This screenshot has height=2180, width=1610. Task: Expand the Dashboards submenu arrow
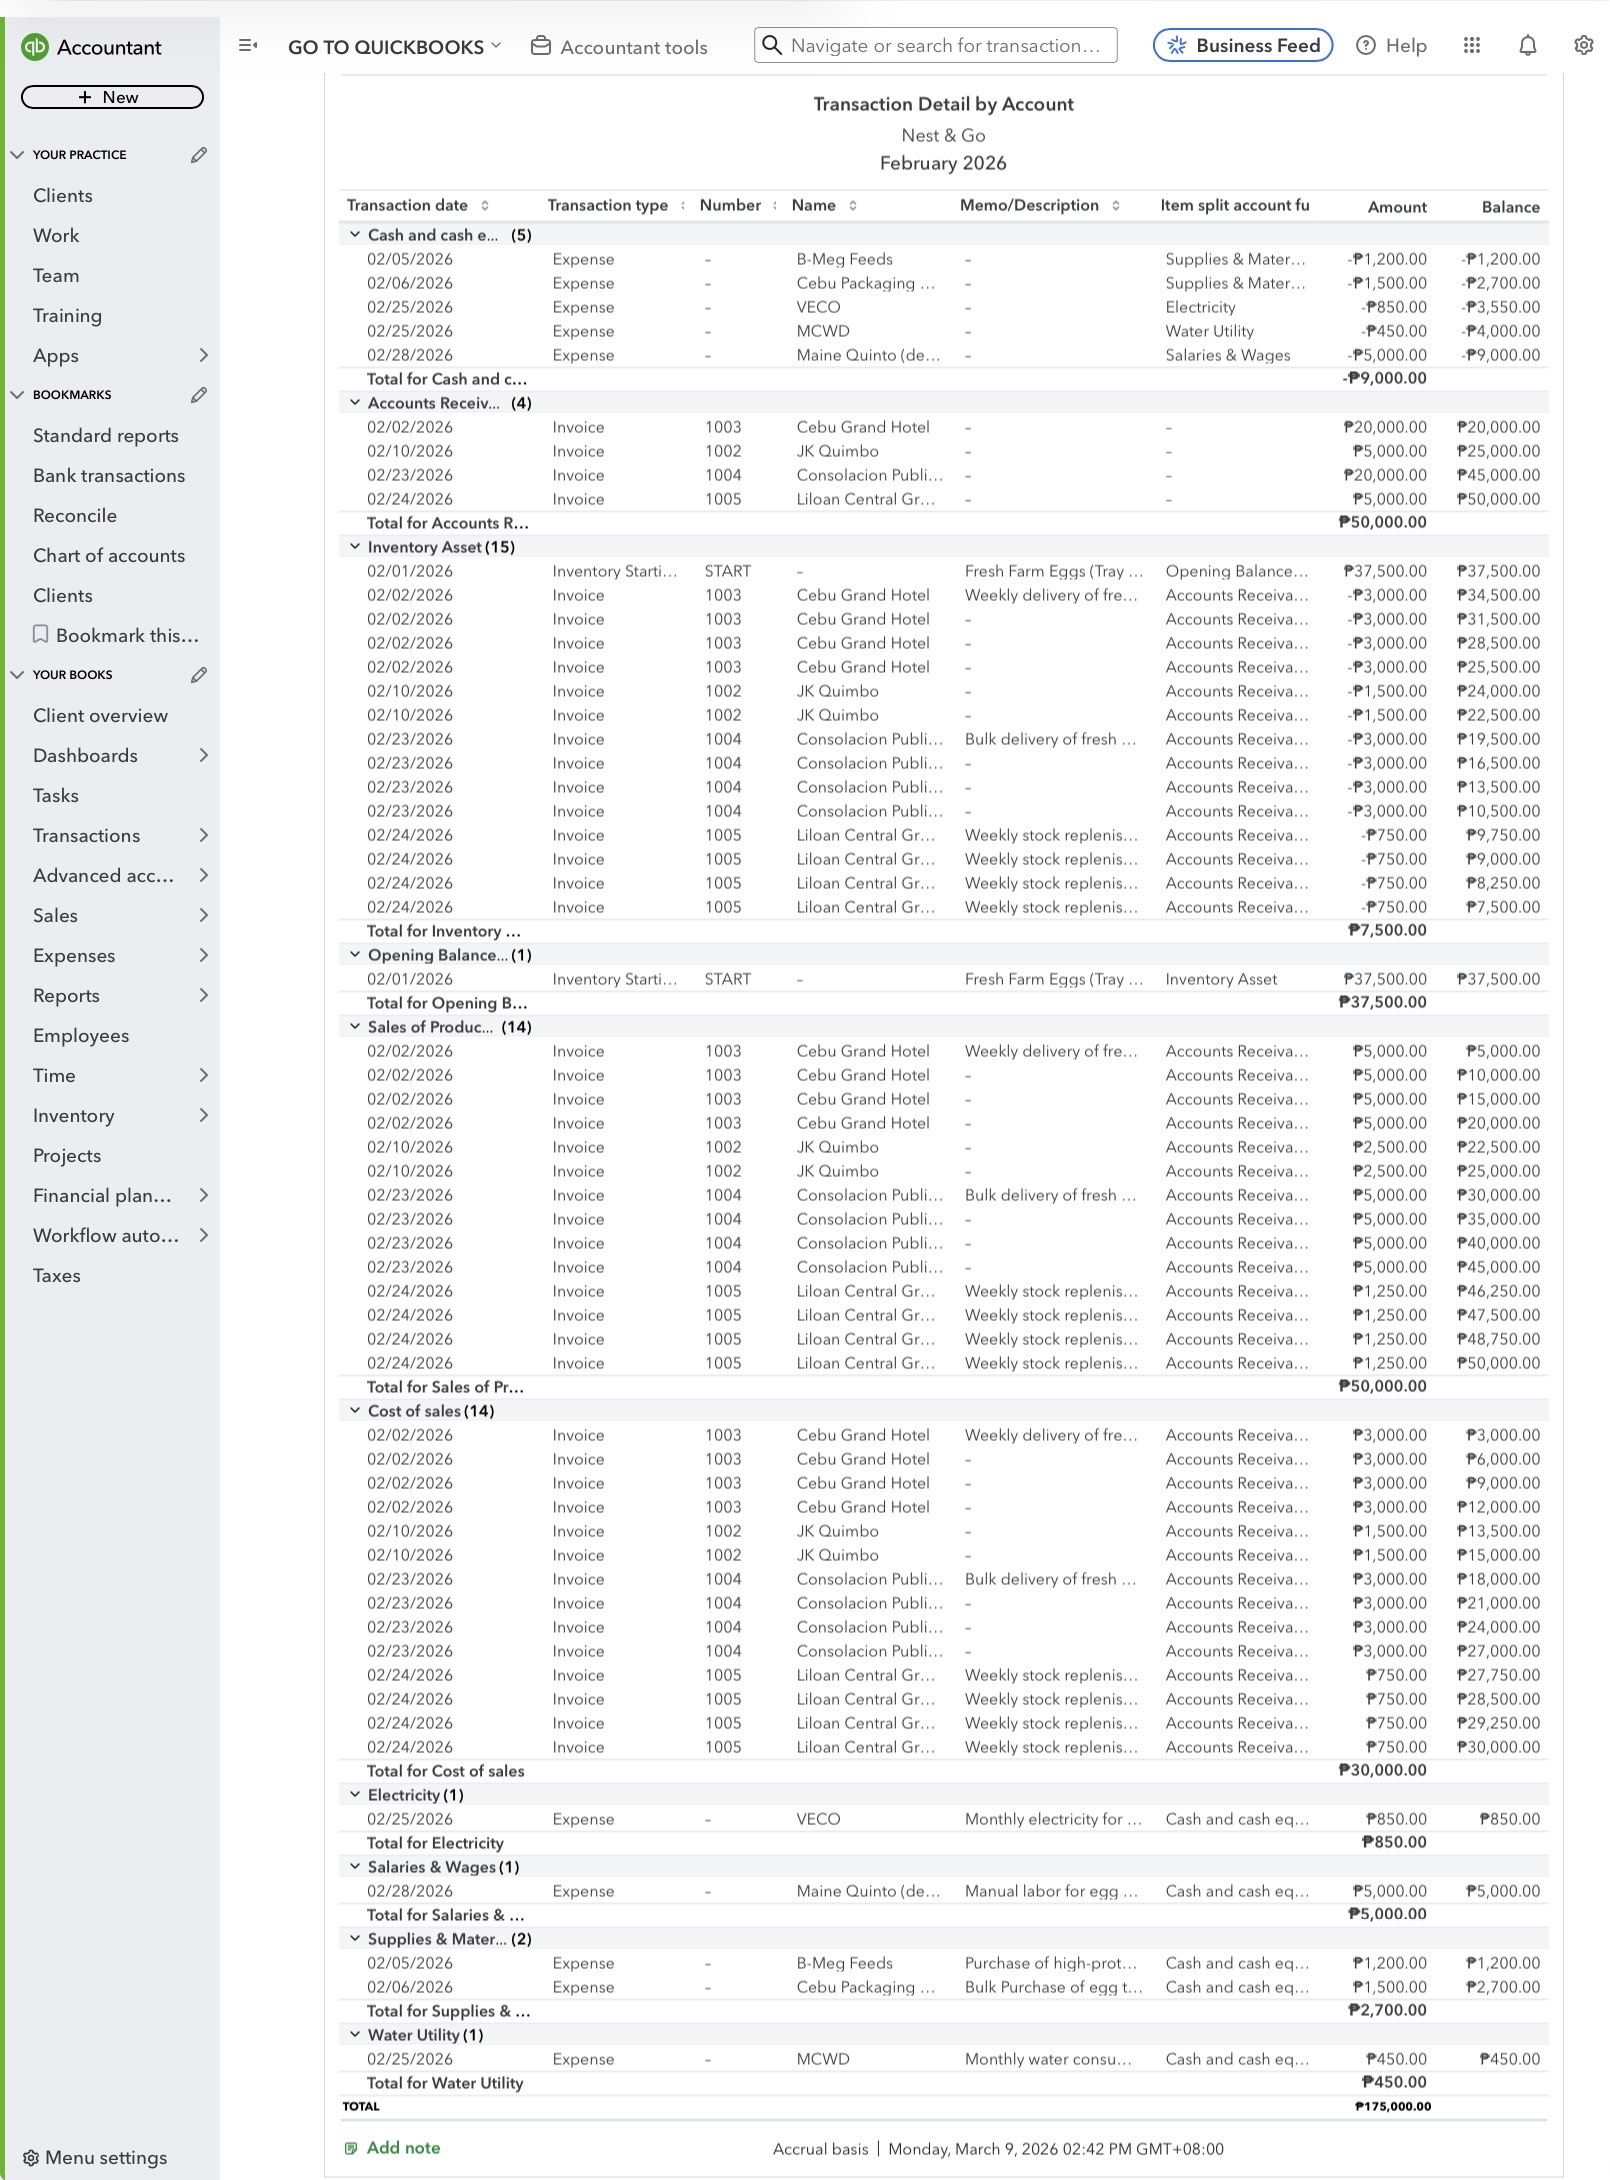[203, 755]
